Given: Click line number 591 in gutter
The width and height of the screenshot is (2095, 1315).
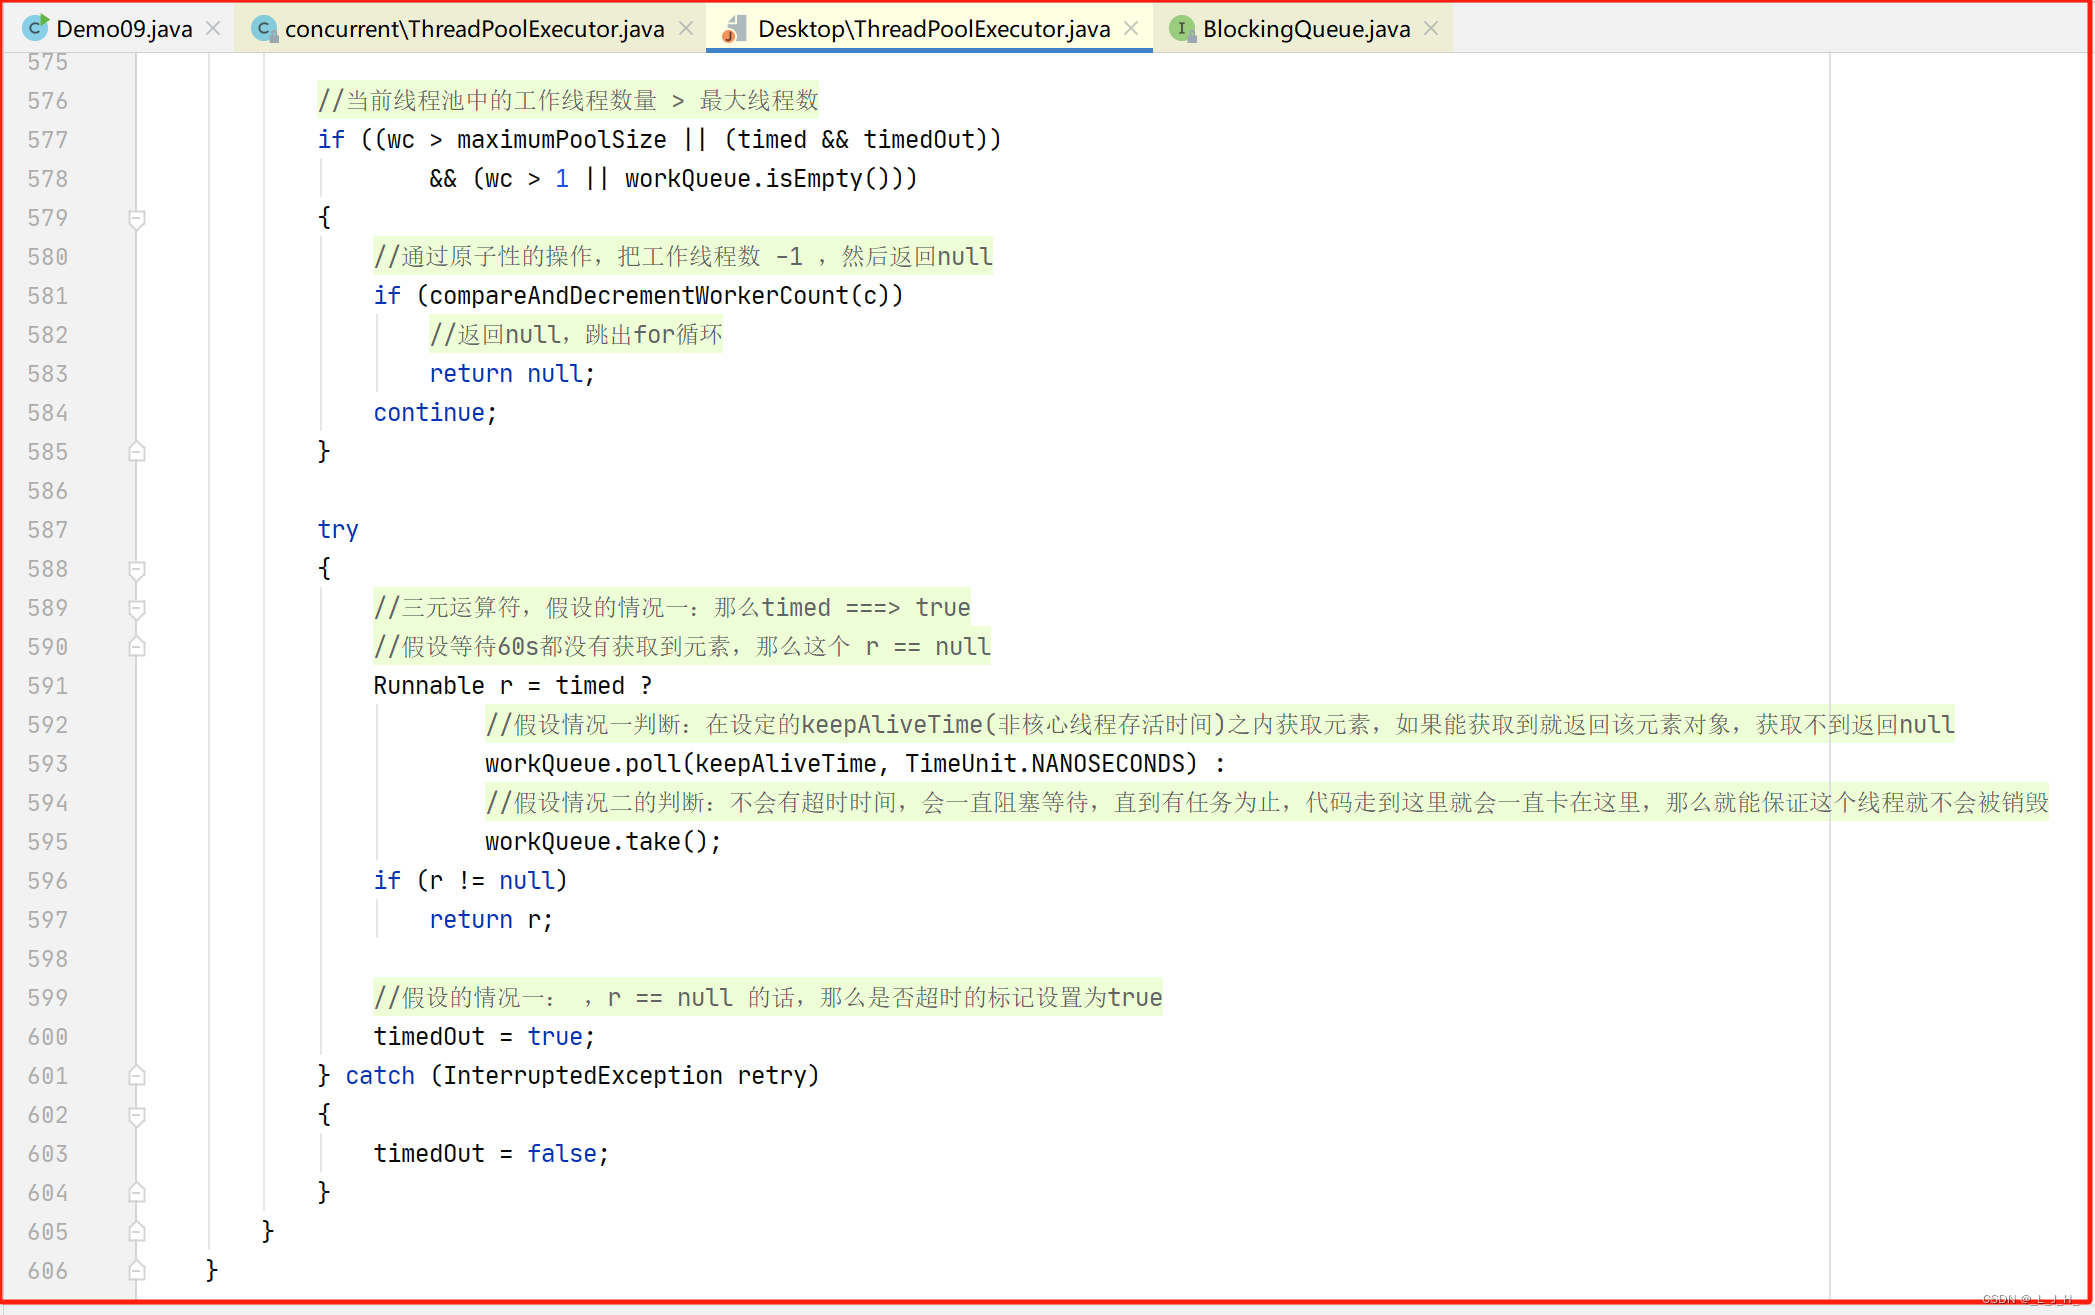Looking at the screenshot, I should pos(48,686).
